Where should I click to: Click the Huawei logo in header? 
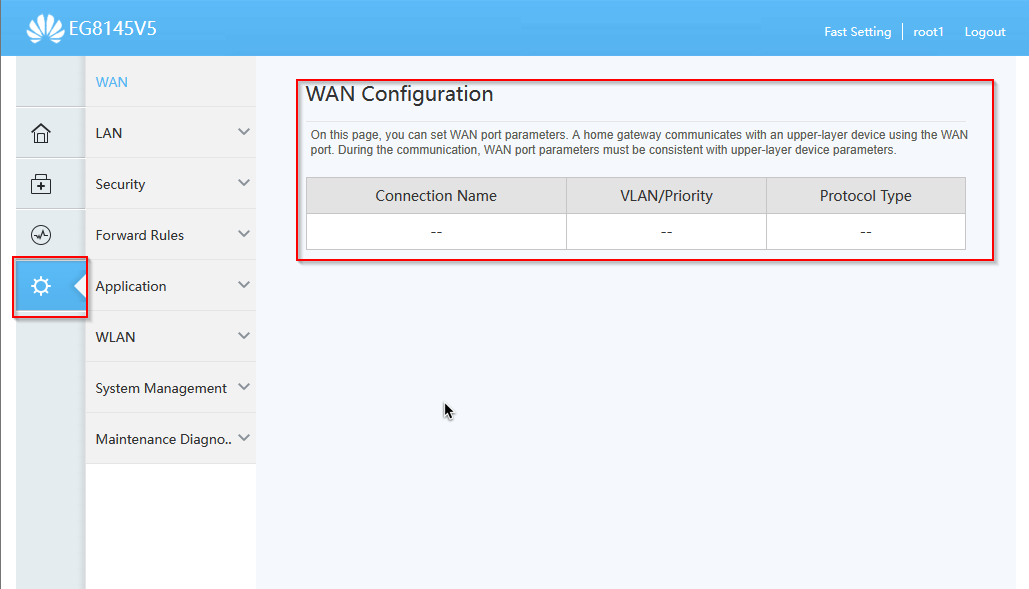45,29
